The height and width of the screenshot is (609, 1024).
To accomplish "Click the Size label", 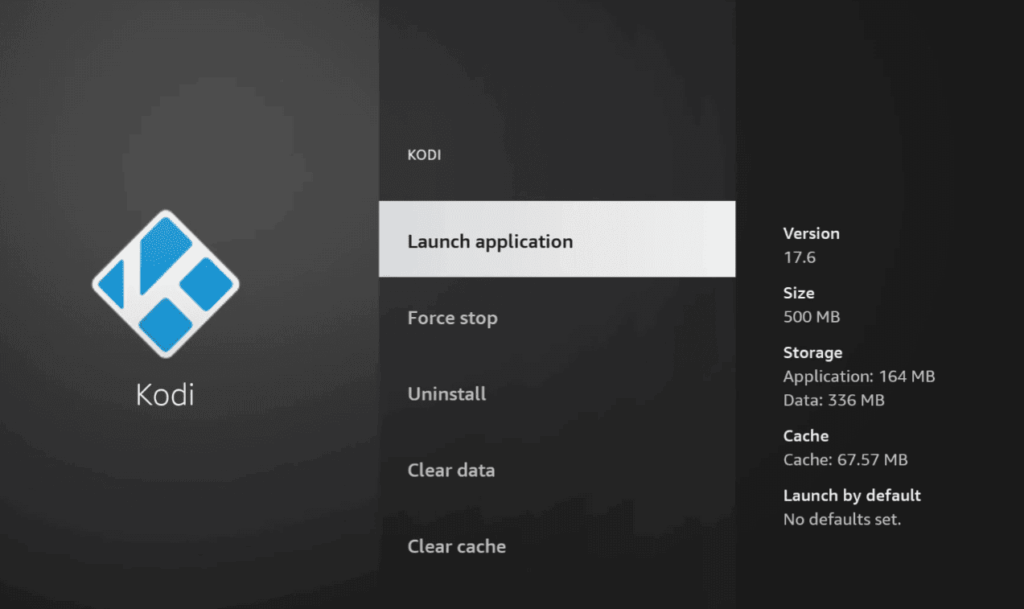I will [799, 293].
